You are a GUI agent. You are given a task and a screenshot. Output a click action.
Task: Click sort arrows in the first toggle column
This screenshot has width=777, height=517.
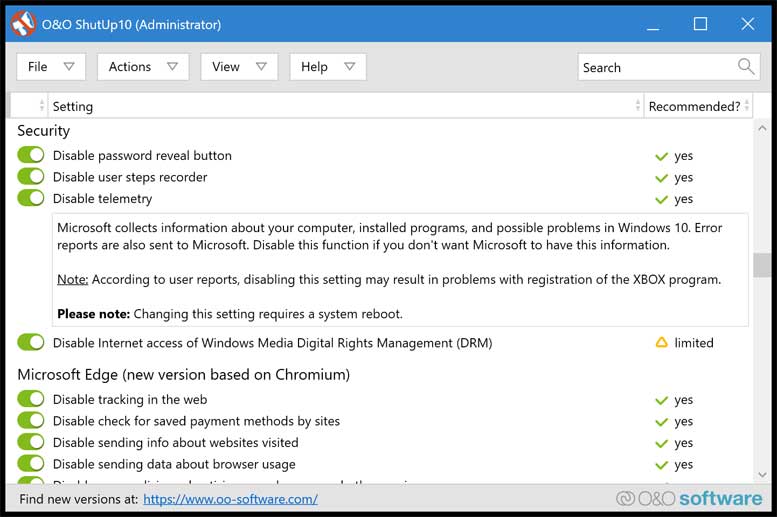[42, 106]
